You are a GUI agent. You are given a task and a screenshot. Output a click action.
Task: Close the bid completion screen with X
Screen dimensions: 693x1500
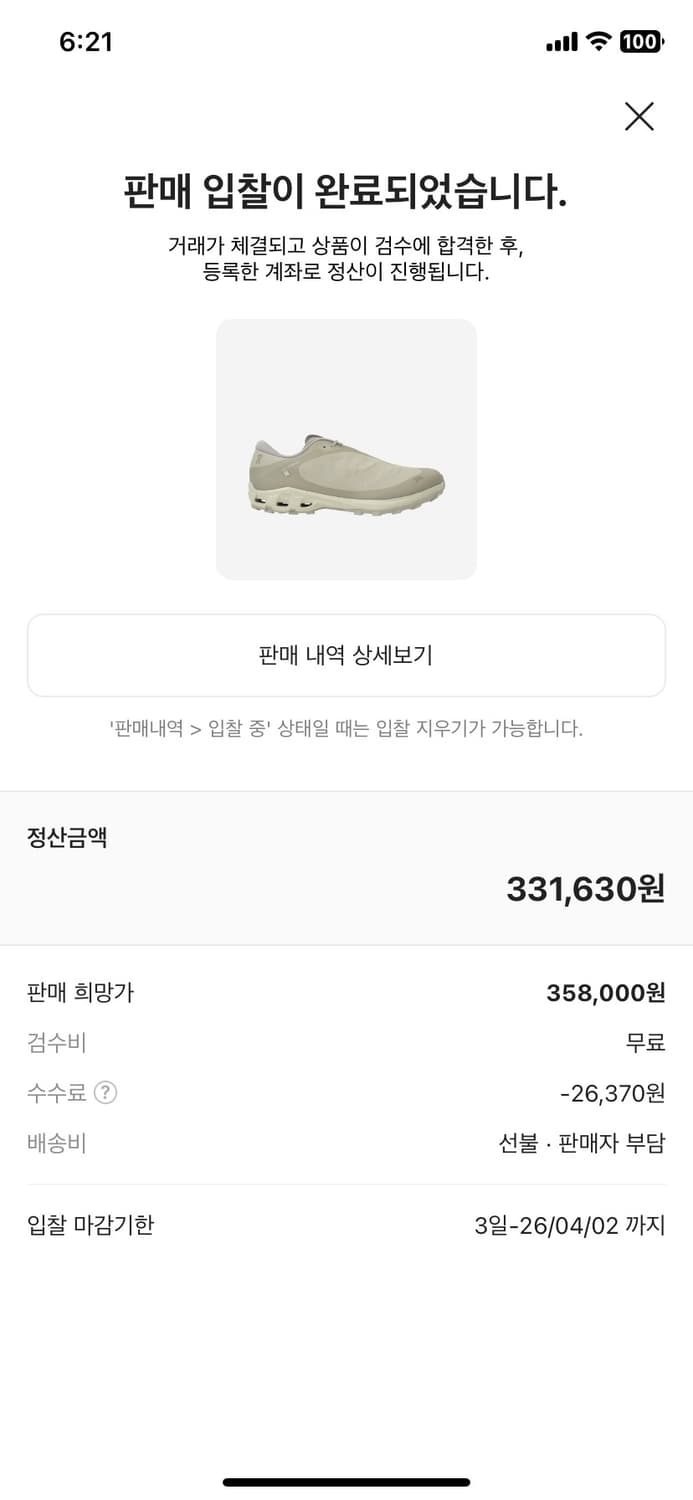(x=639, y=116)
